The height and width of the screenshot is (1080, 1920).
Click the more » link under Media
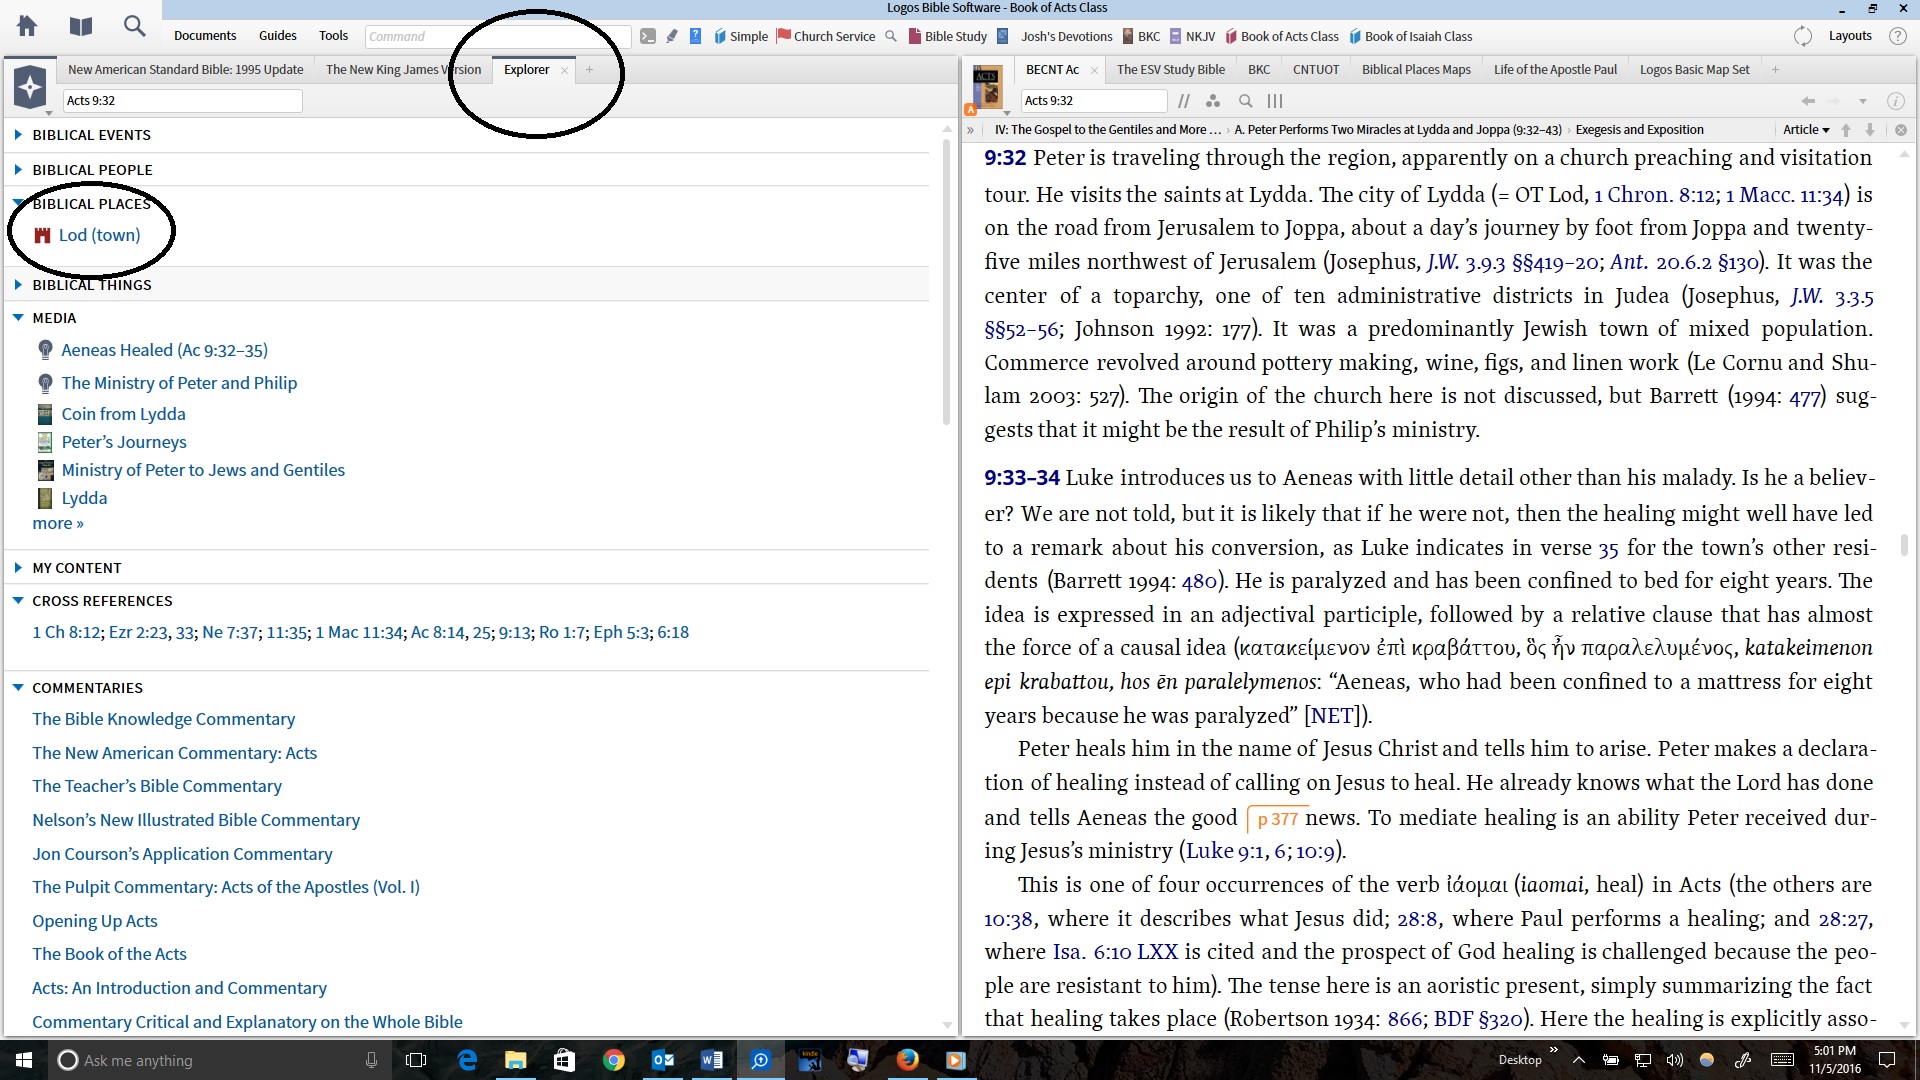click(x=58, y=523)
